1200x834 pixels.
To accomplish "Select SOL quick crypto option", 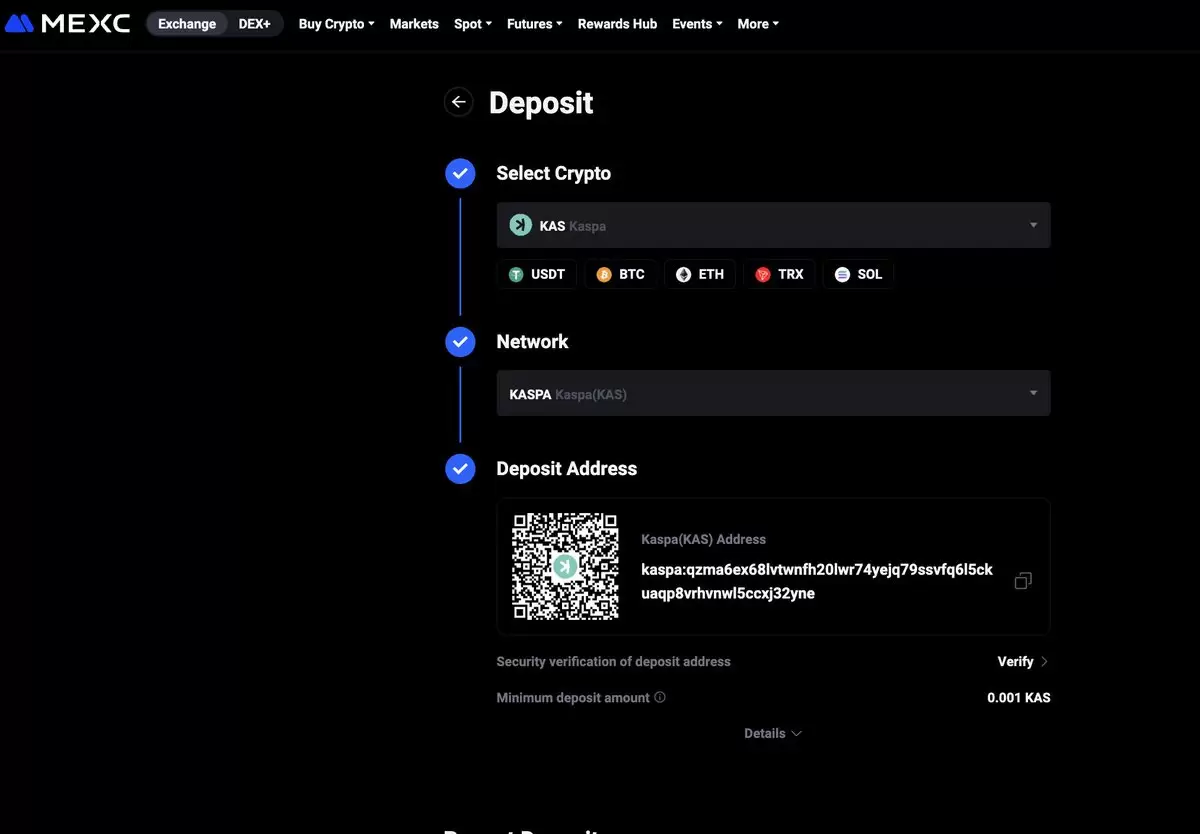I will point(858,274).
